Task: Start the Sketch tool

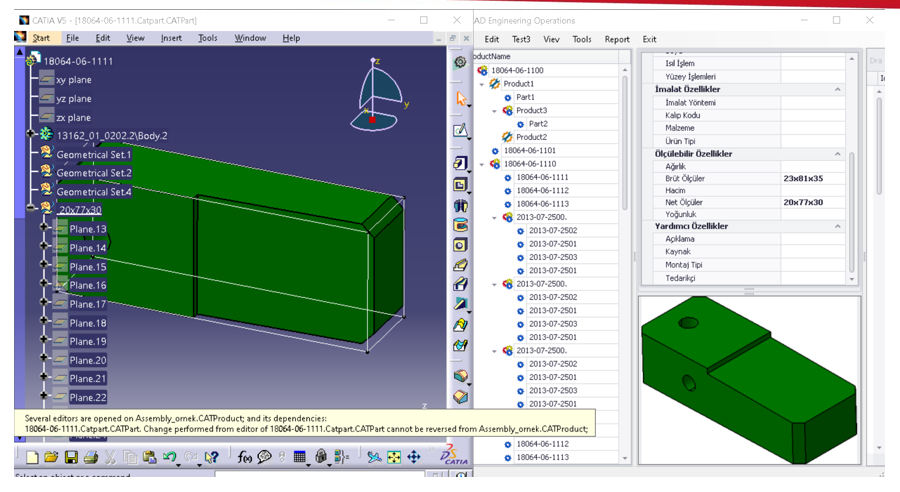Action: coord(460,130)
